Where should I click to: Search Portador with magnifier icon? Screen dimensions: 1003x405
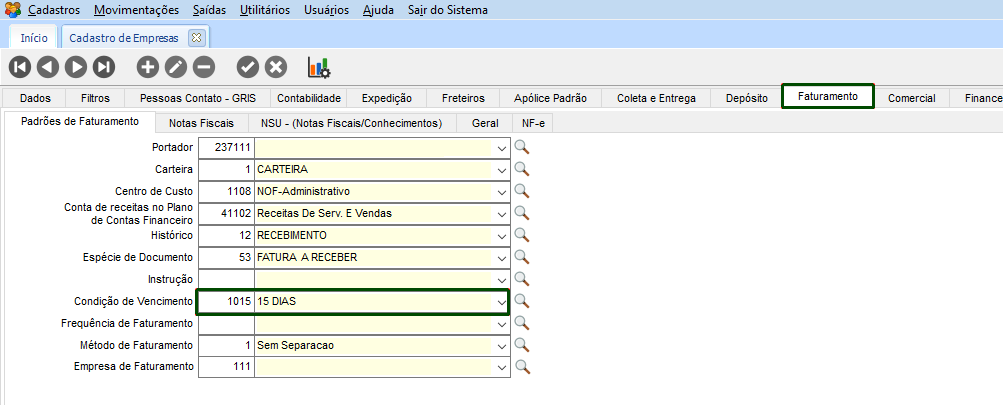(522, 147)
